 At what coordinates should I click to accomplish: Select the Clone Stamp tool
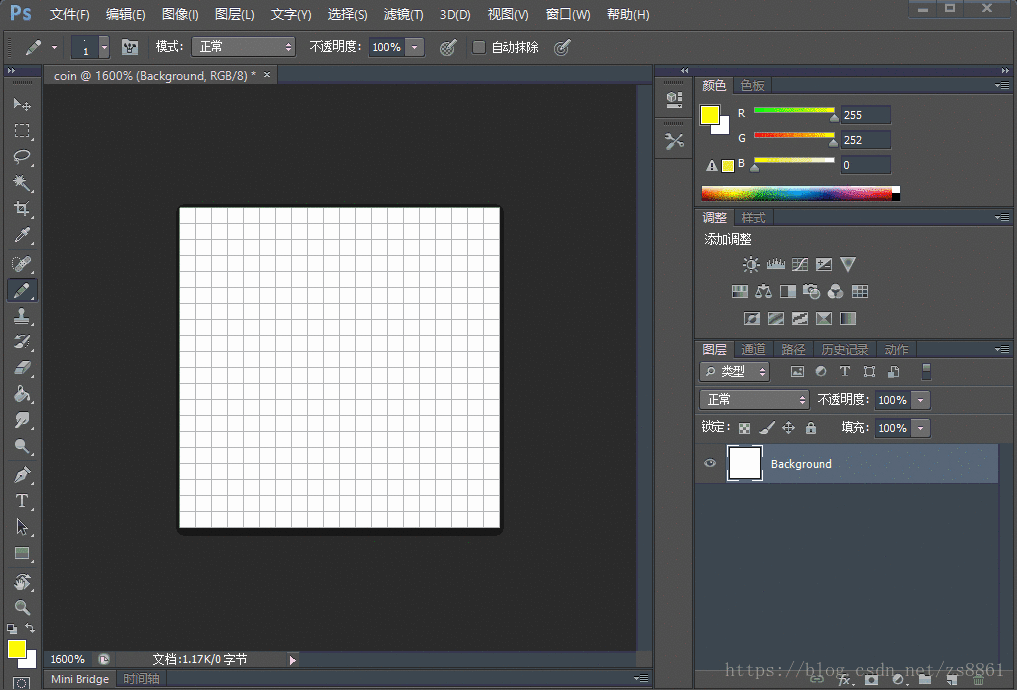click(x=22, y=316)
